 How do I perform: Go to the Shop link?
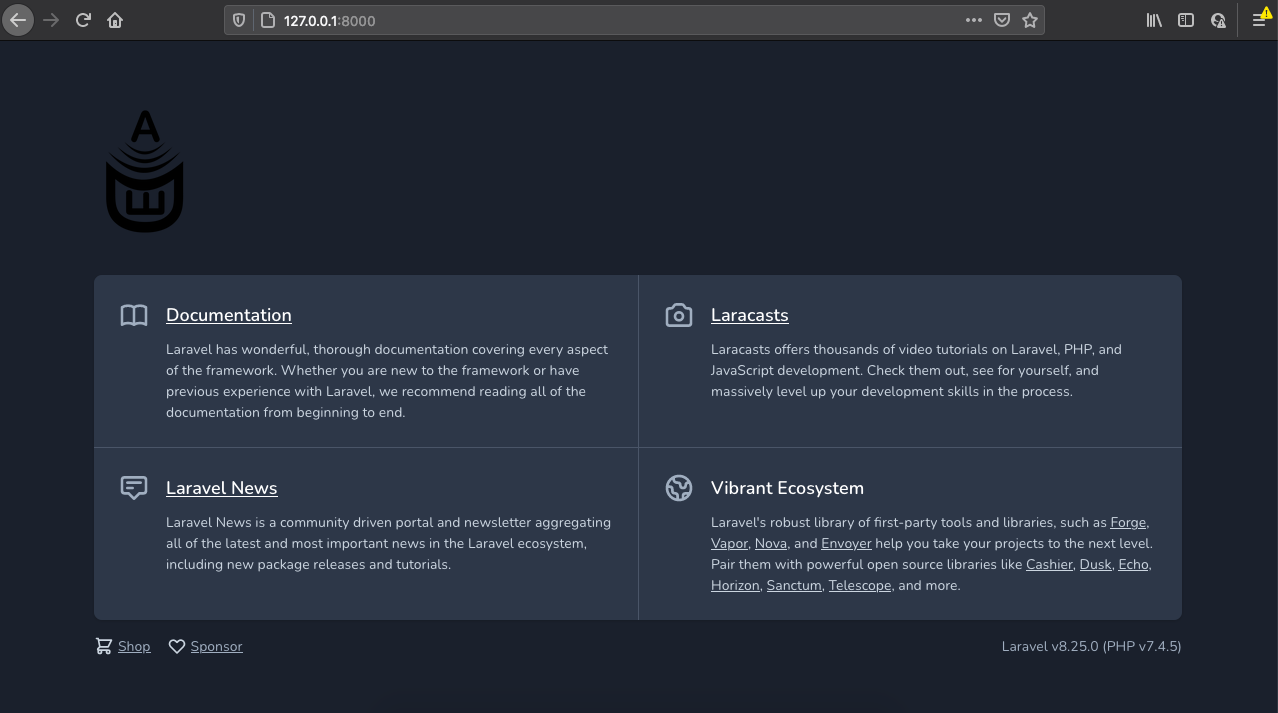click(134, 646)
